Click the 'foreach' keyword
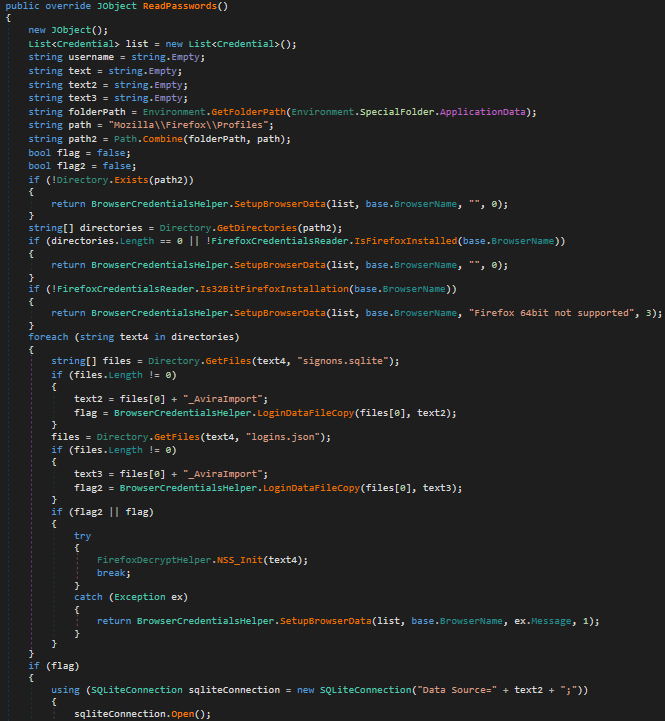The width and height of the screenshot is (665, 721). 48,337
